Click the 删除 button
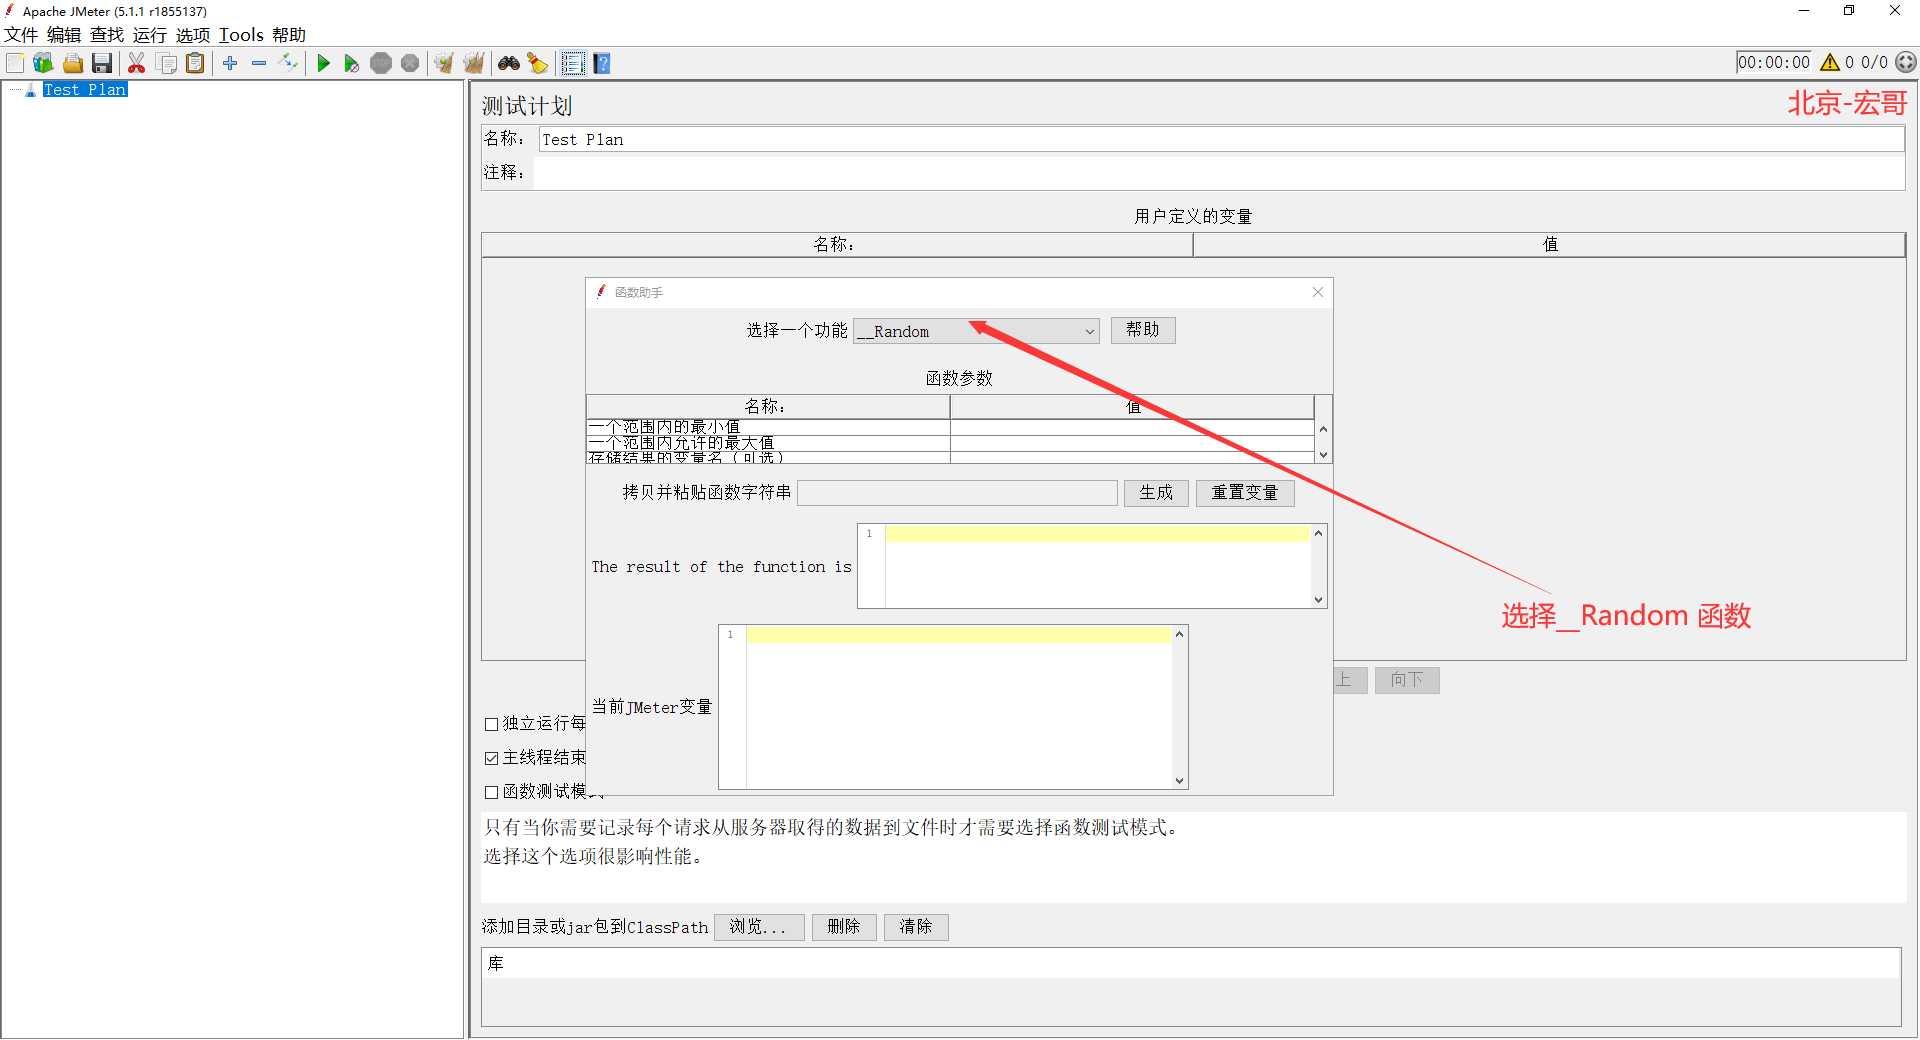 pyautogui.click(x=844, y=927)
